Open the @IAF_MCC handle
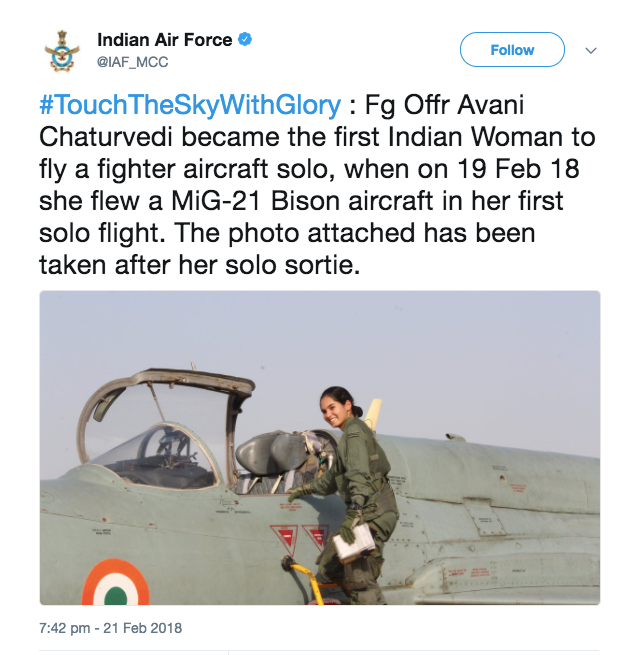The image size is (633, 655). 132,62
